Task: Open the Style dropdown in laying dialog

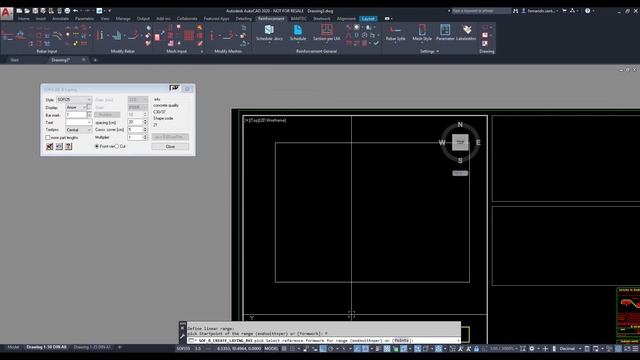Action: click(x=74, y=100)
